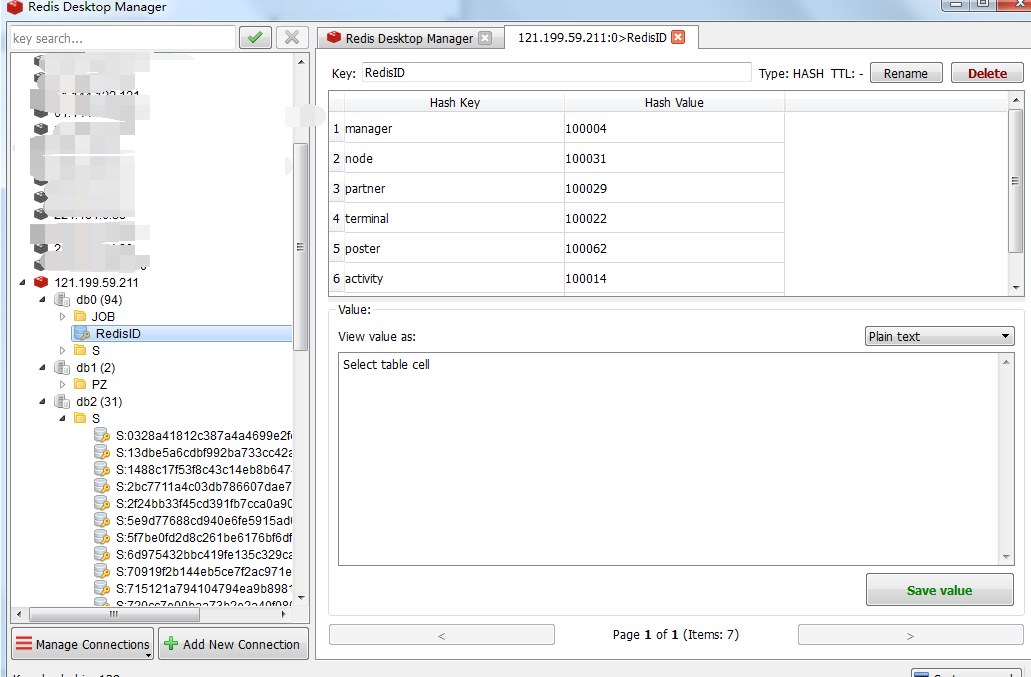Collapse the S folder under db2
This screenshot has height=677, width=1031.
pos(62,419)
